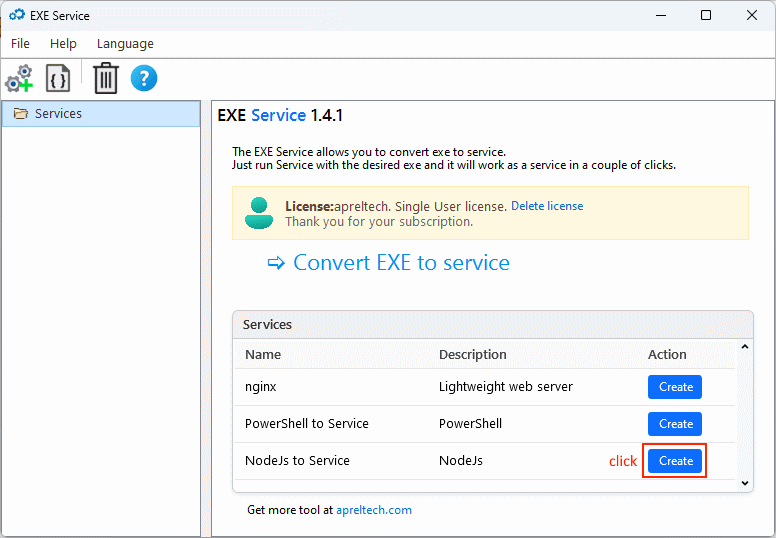Click services list scroll up arrow
Viewport: 776px width, 538px height.
pos(745,347)
